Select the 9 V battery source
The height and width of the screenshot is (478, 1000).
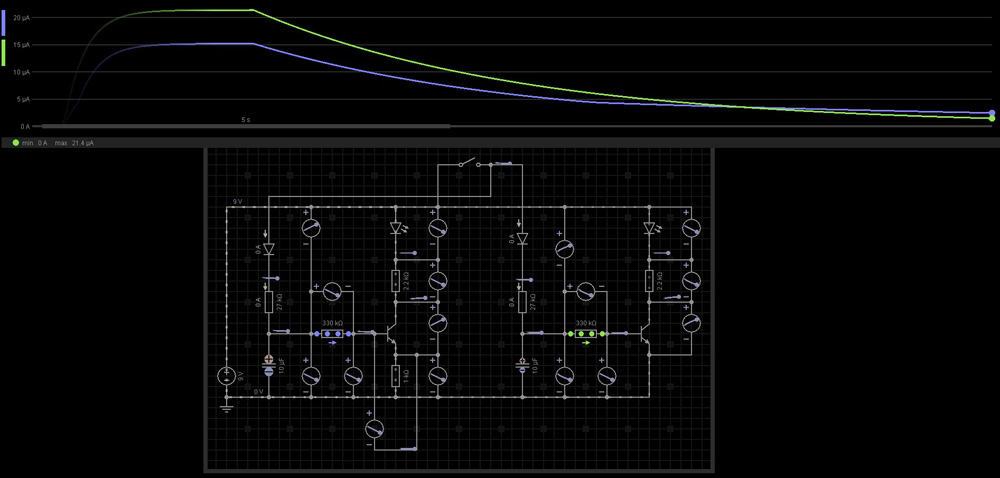pyautogui.click(x=227, y=376)
